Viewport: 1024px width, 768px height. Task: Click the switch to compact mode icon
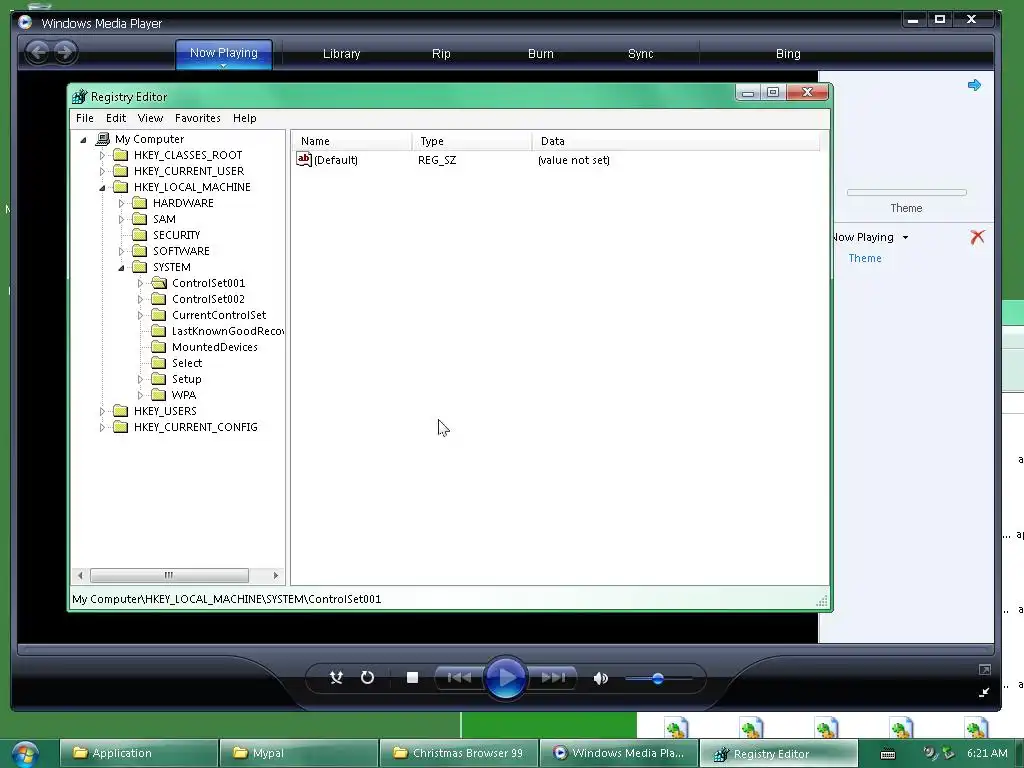coord(984,692)
